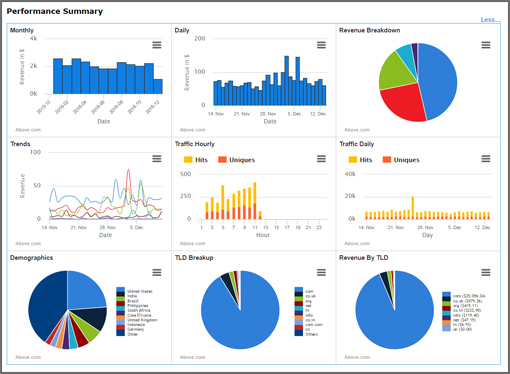Toggle Others in the TLD Breakup legend
This screenshot has height=374, width=510.
(x=306, y=334)
